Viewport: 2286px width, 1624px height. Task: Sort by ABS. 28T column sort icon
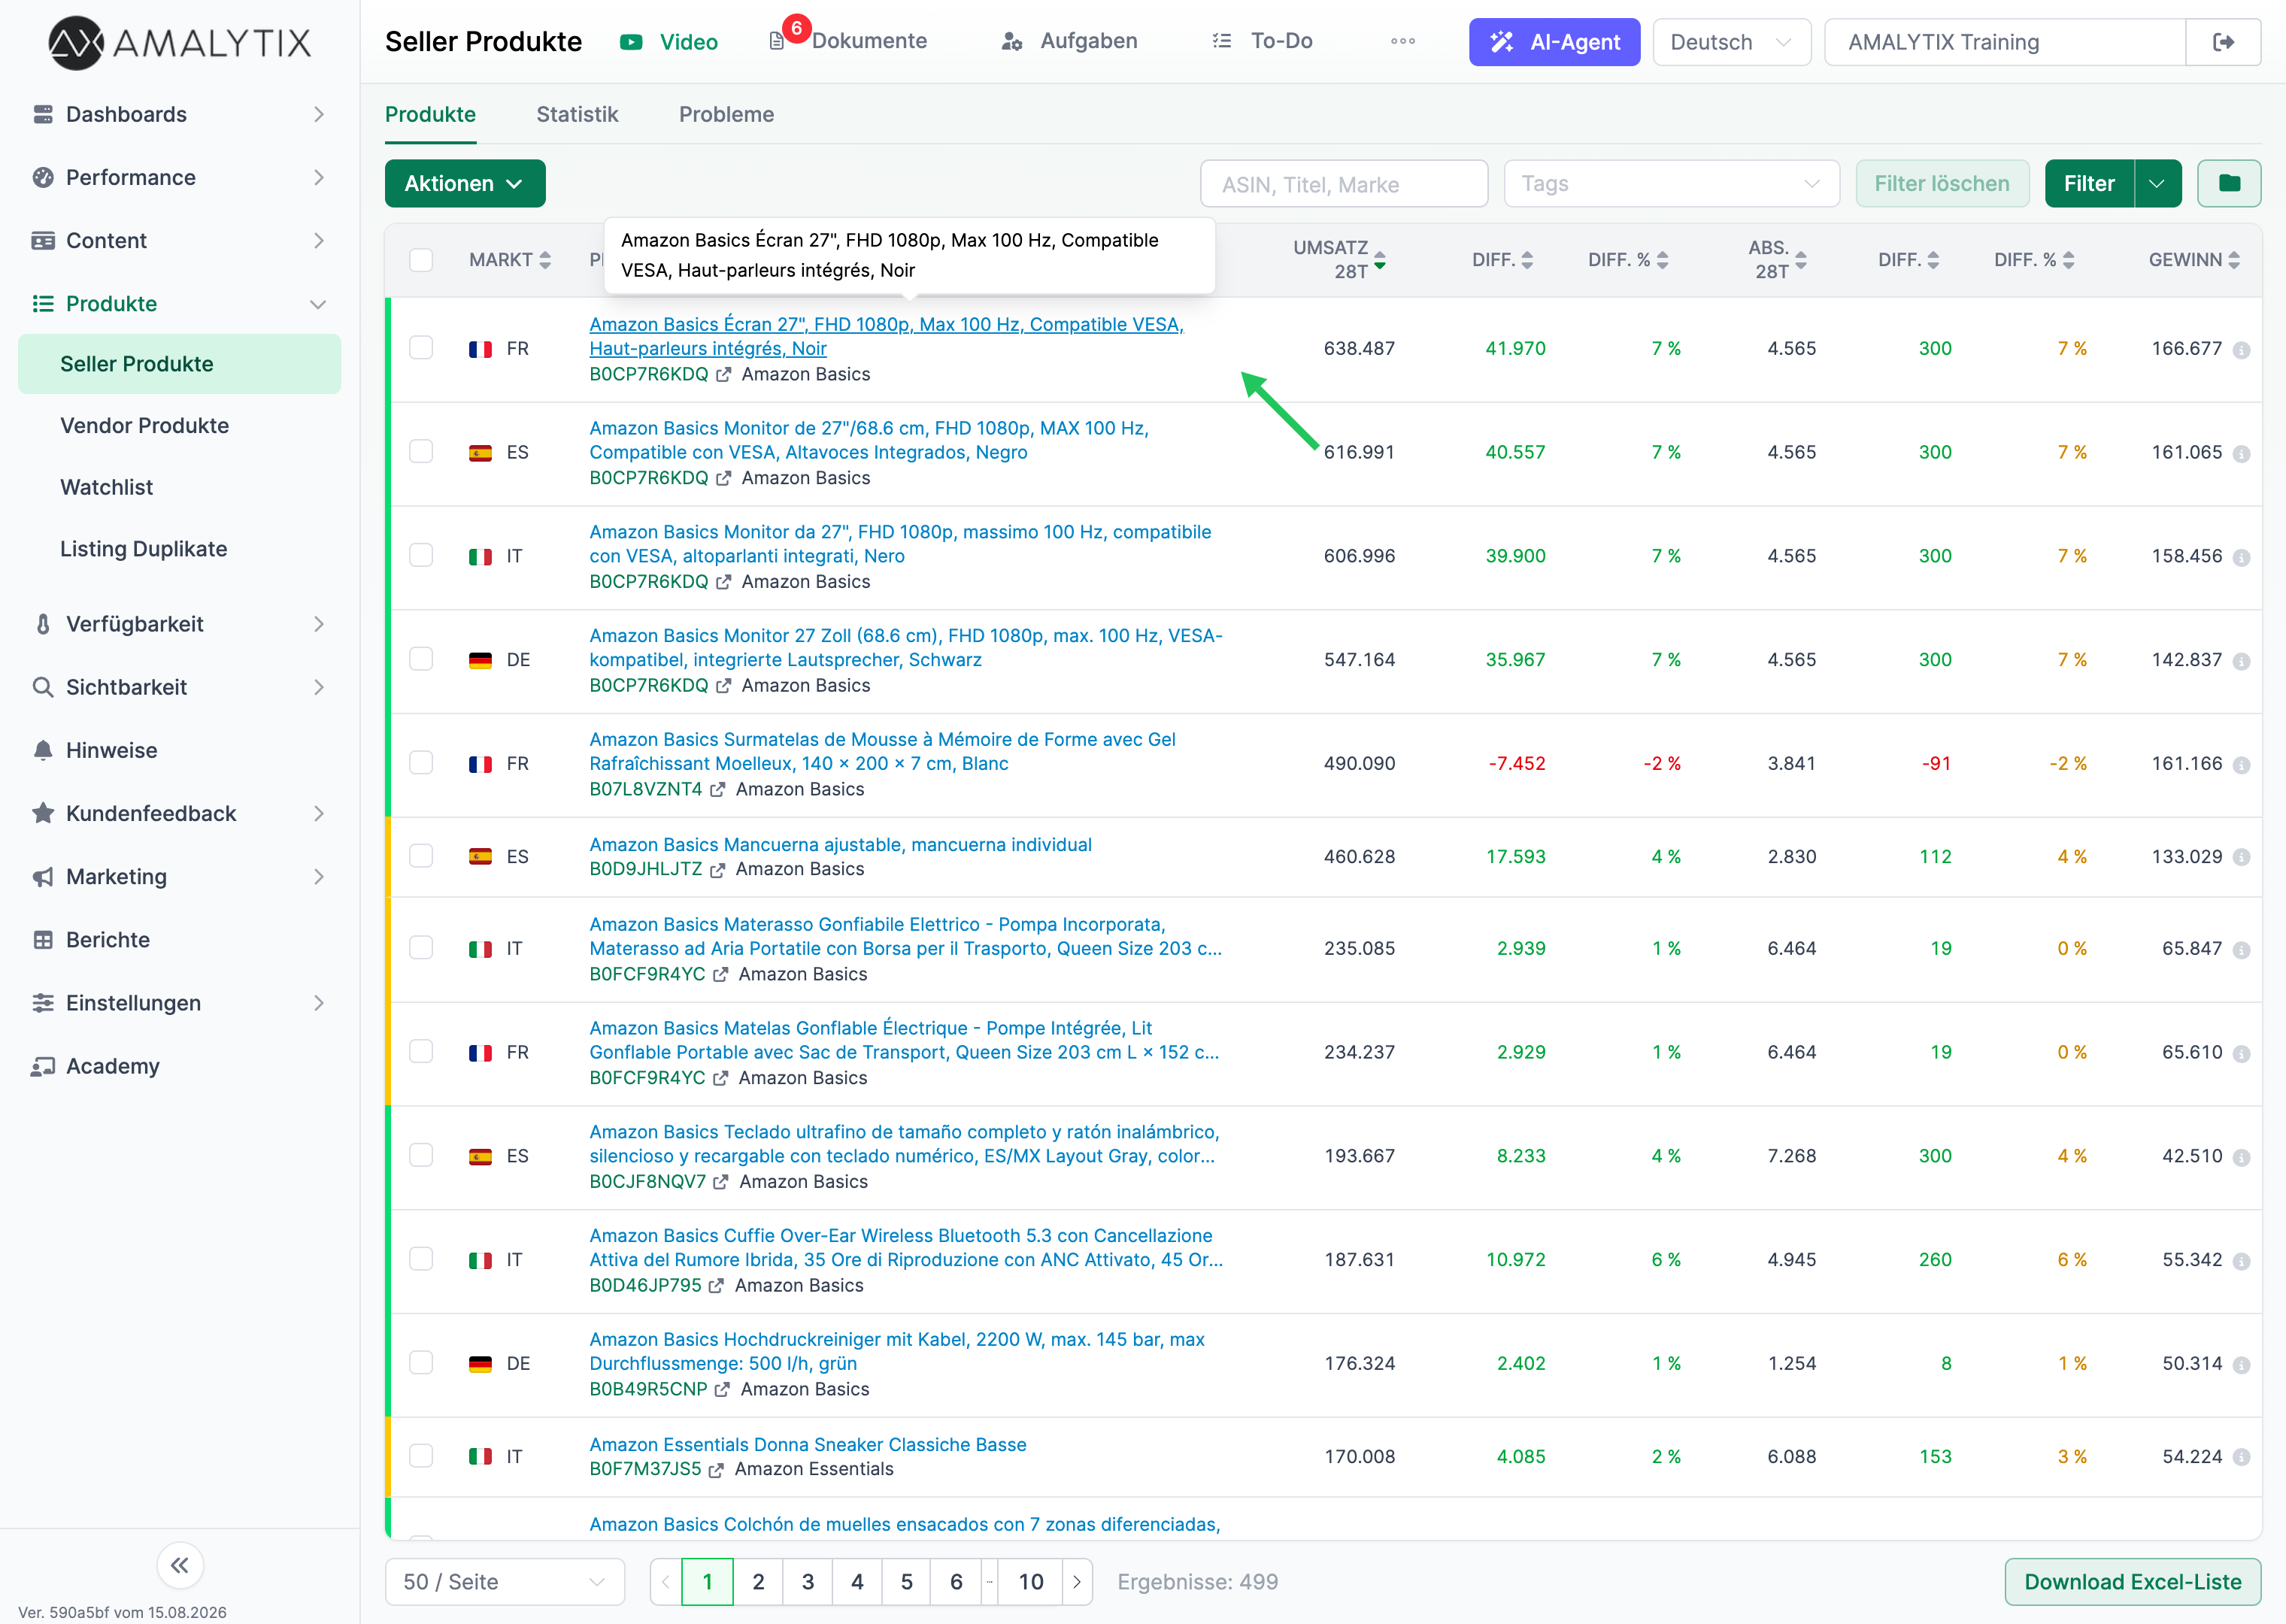click(x=1800, y=260)
